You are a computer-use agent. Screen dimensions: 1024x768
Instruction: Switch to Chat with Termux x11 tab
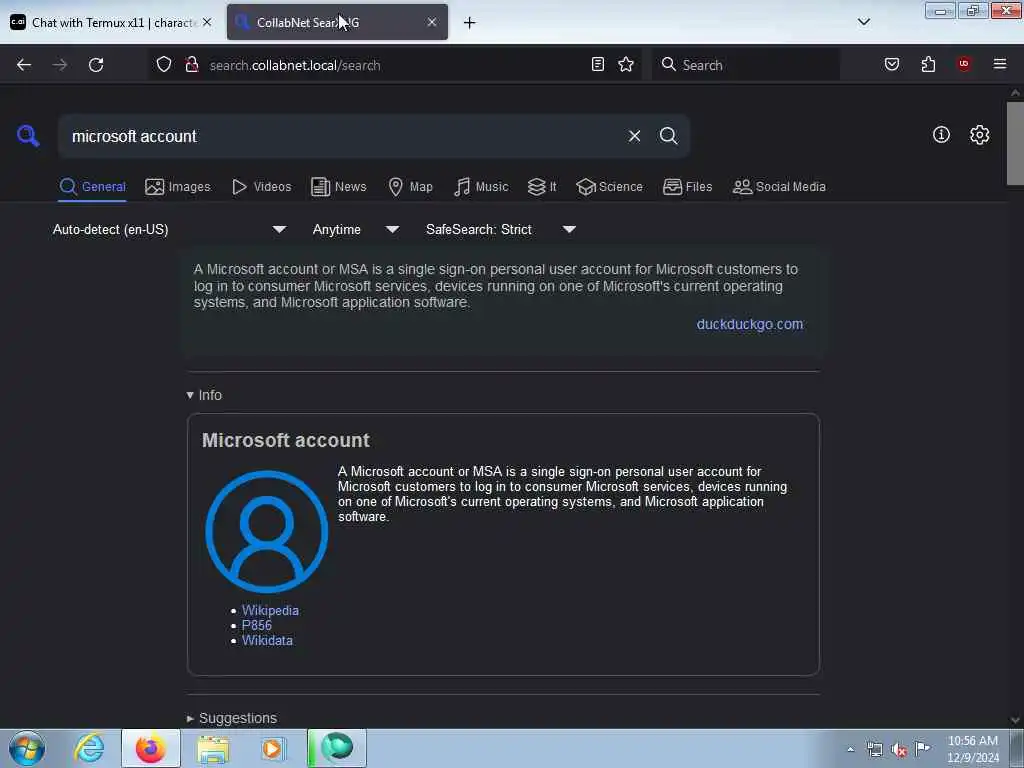pos(111,22)
